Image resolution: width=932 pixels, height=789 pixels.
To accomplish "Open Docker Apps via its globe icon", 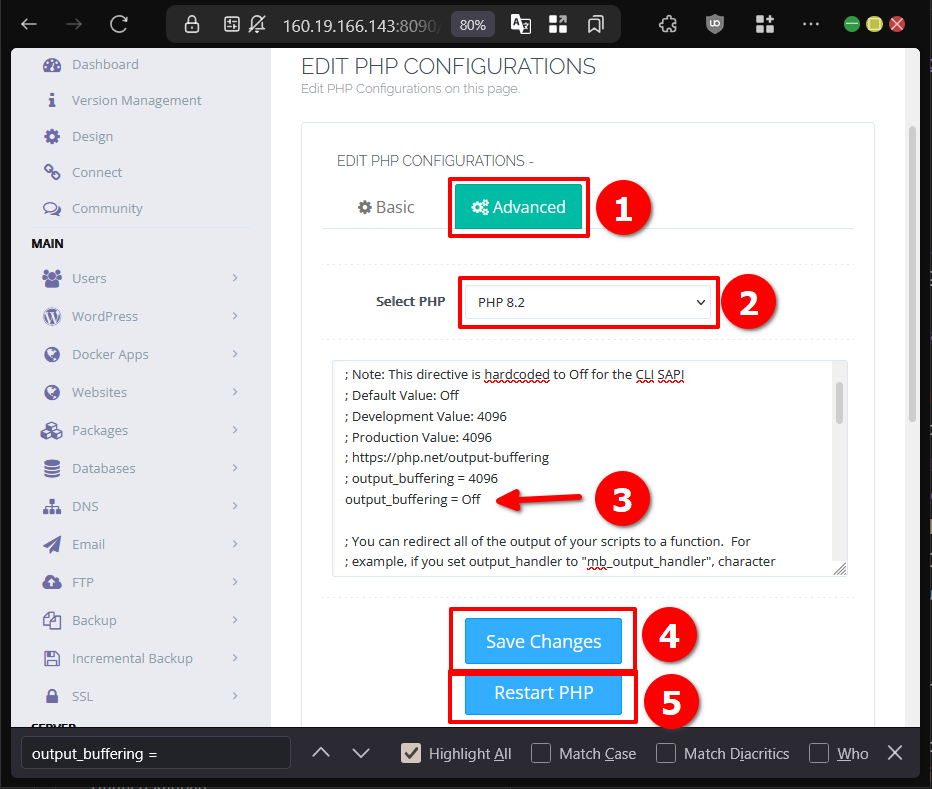I will tap(52, 354).
